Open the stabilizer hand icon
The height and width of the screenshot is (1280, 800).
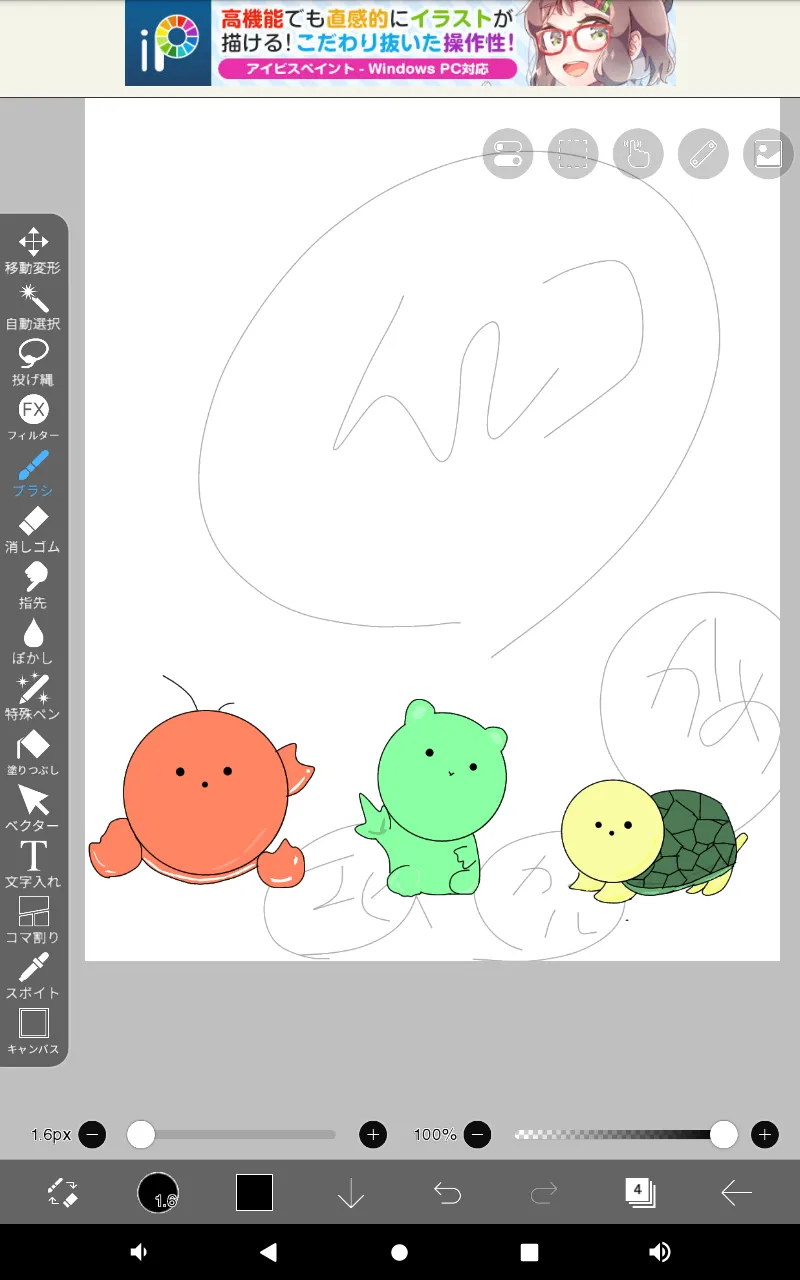[x=638, y=154]
